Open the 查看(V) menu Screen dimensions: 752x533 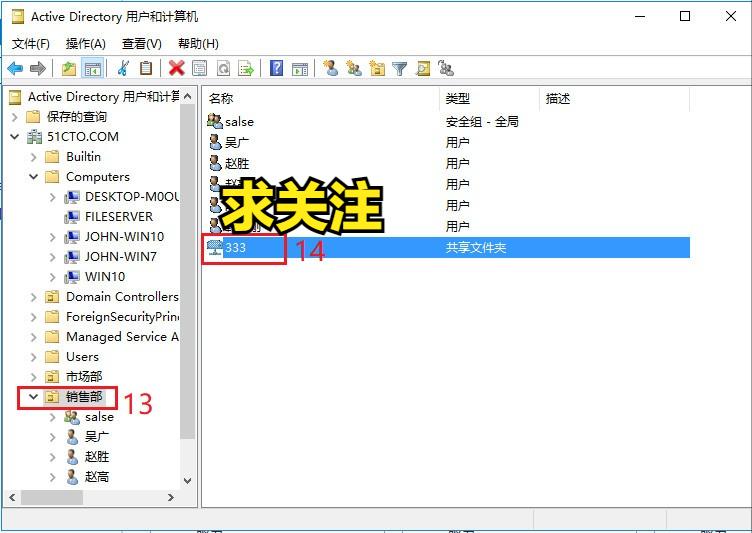point(141,44)
